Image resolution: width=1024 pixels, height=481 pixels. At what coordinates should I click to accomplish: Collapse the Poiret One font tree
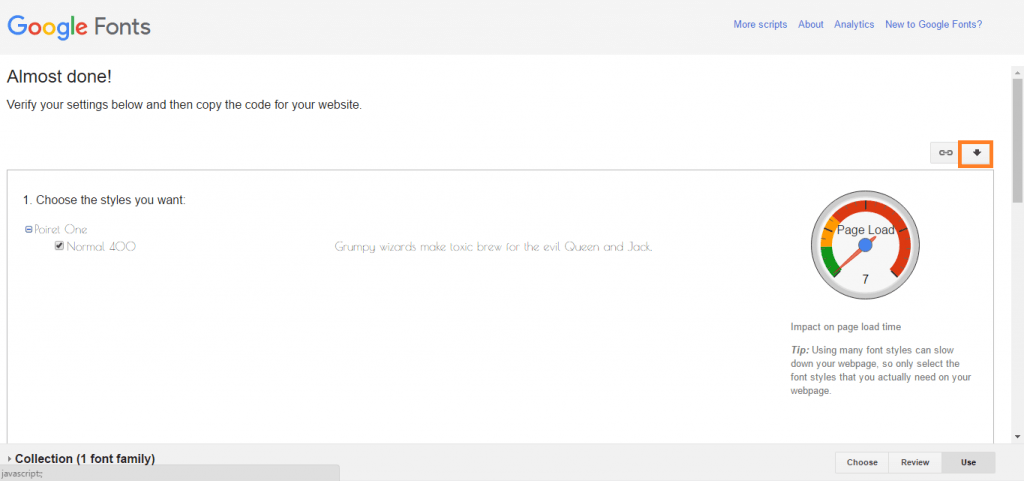28,230
